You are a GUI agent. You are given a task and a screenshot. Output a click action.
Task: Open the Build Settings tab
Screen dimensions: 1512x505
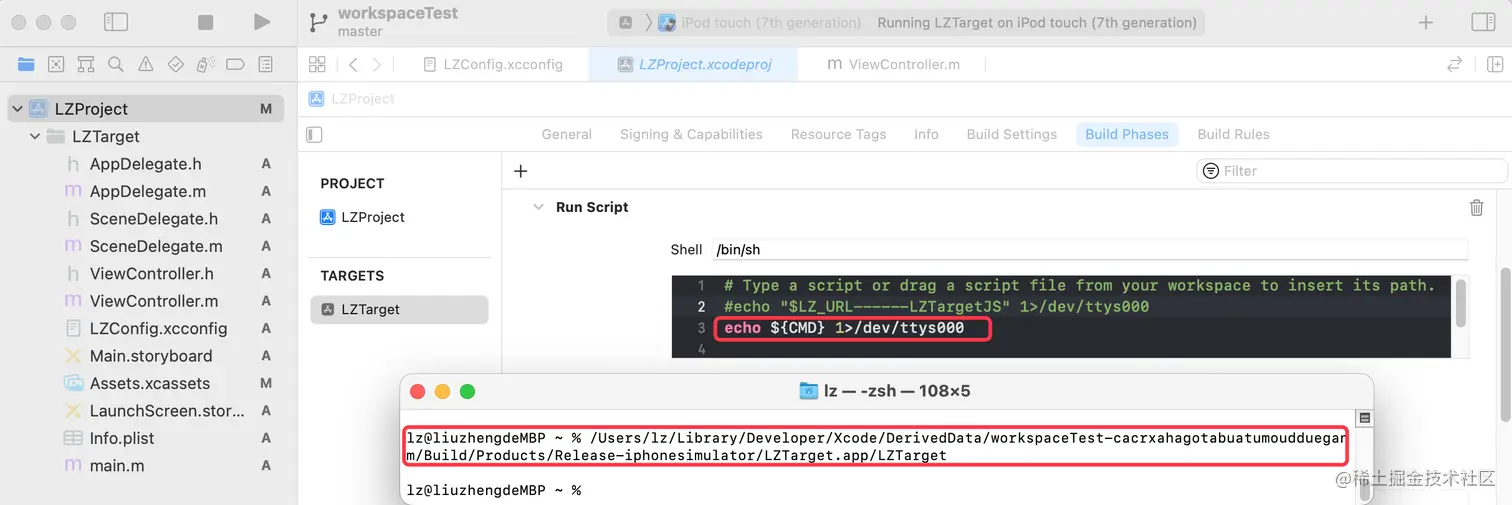tap(1011, 134)
